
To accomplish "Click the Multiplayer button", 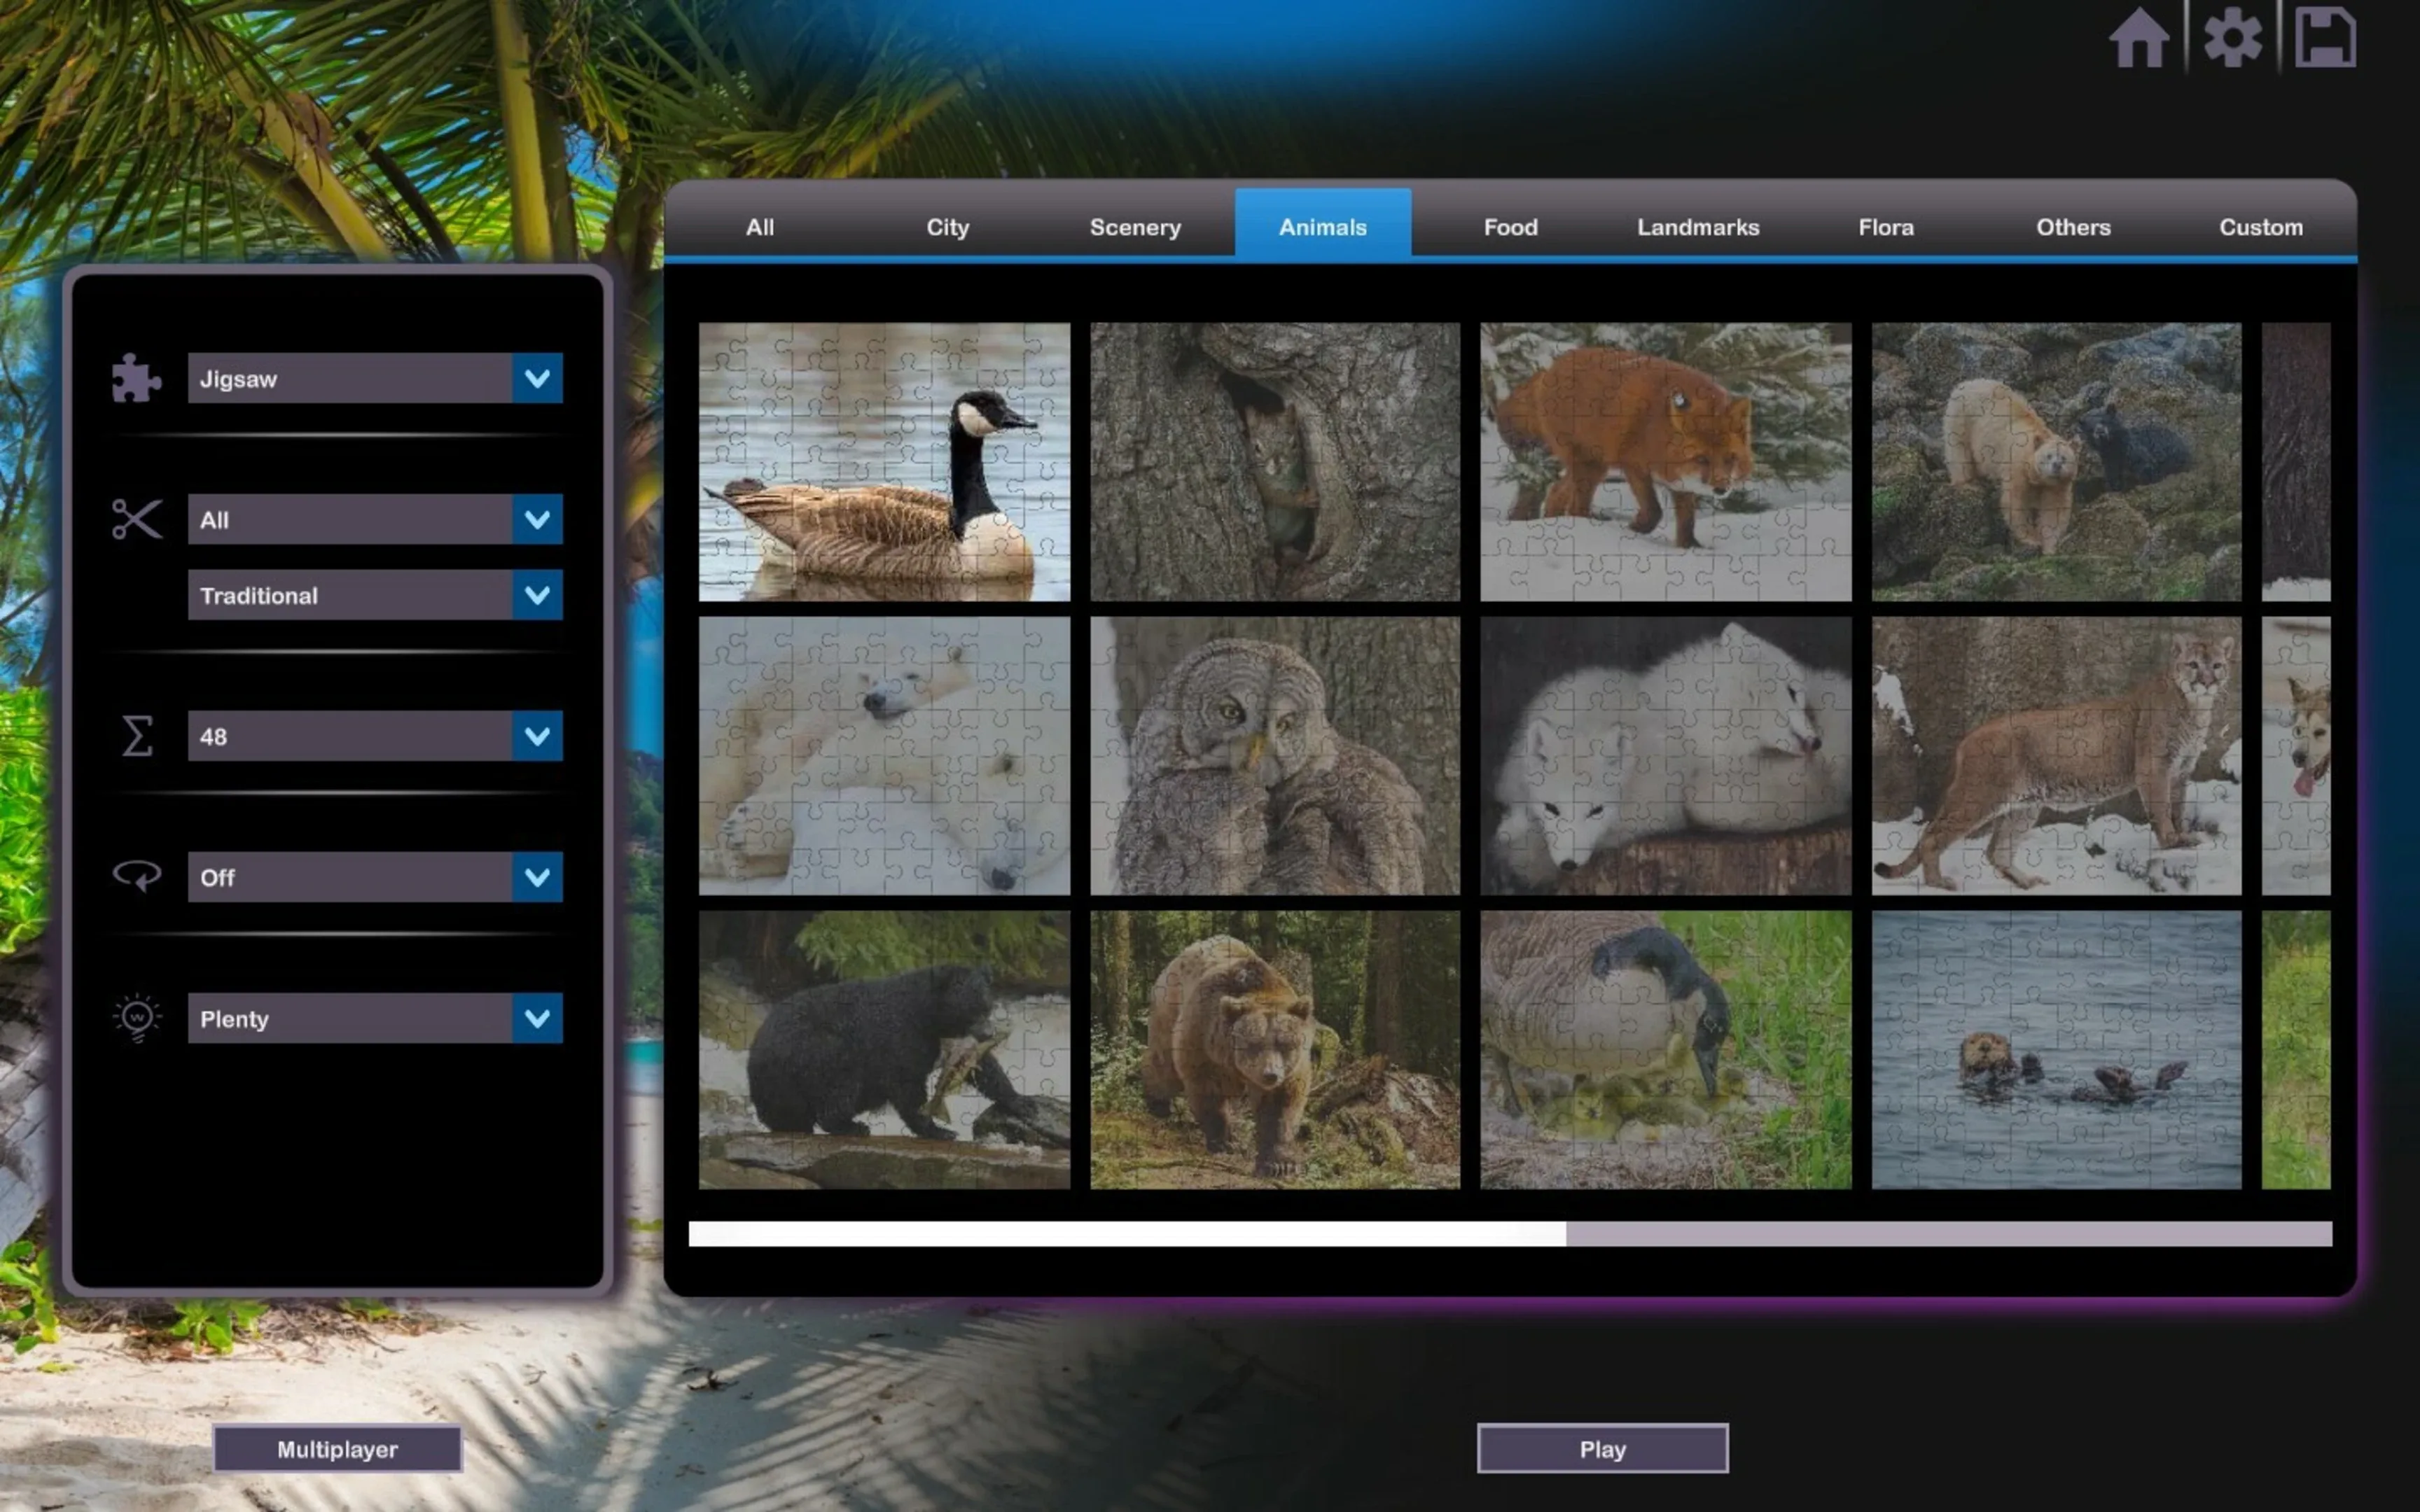I will click(x=338, y=1448).
